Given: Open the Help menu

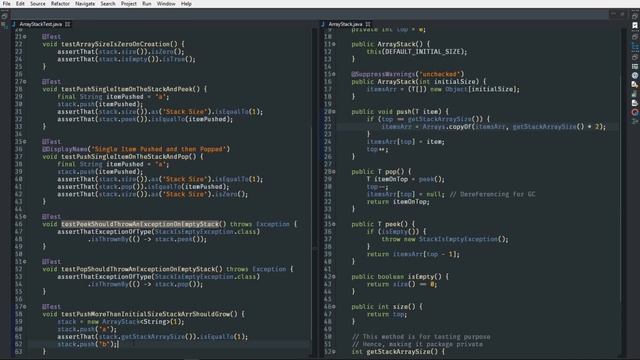Looking at the screenshot, I should click(186, 4).
